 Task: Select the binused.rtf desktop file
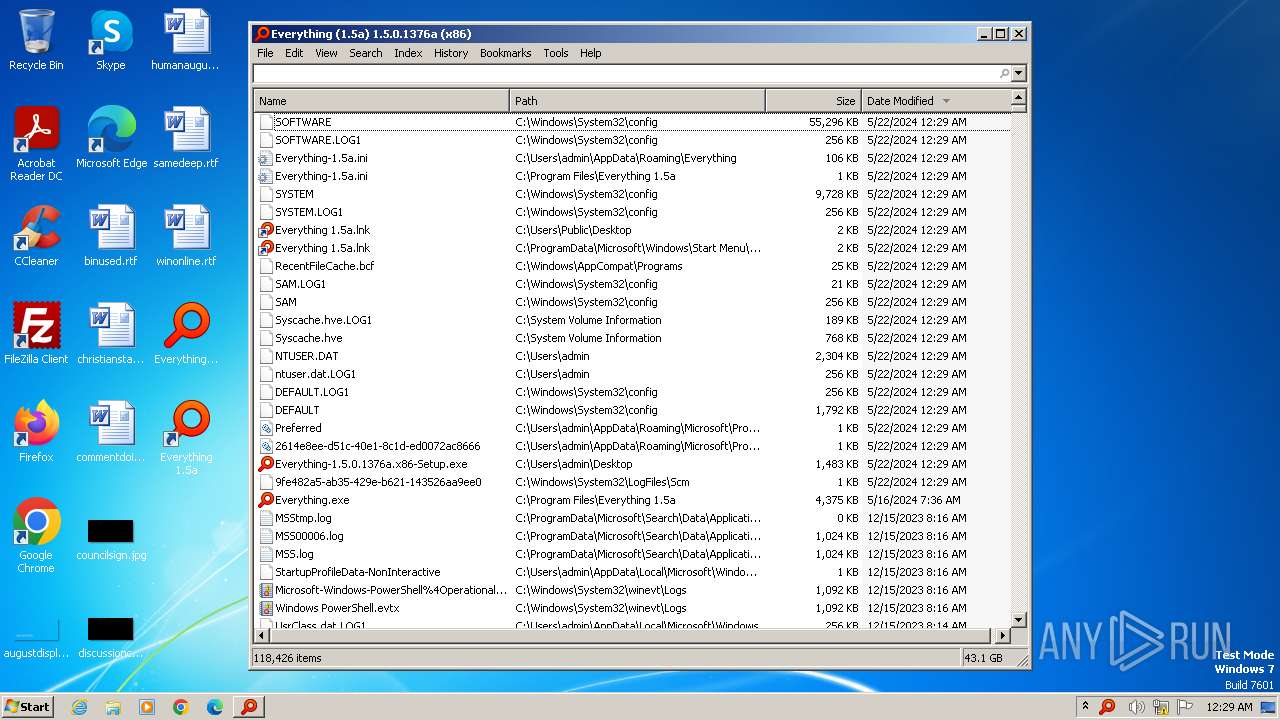[111, 236]
